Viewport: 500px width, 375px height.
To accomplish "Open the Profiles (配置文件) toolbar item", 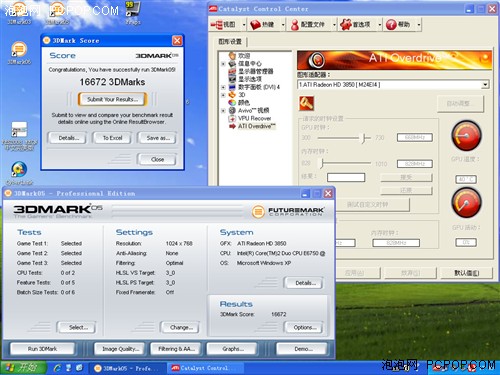I will 307,25.
